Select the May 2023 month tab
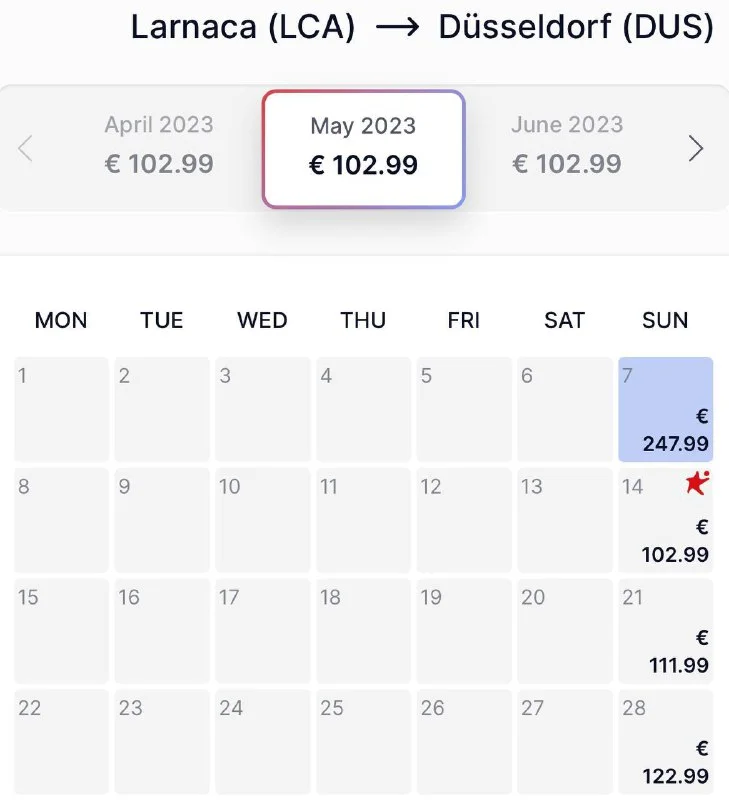Viewport: 729px width, 800px height. tap(363, 146)
